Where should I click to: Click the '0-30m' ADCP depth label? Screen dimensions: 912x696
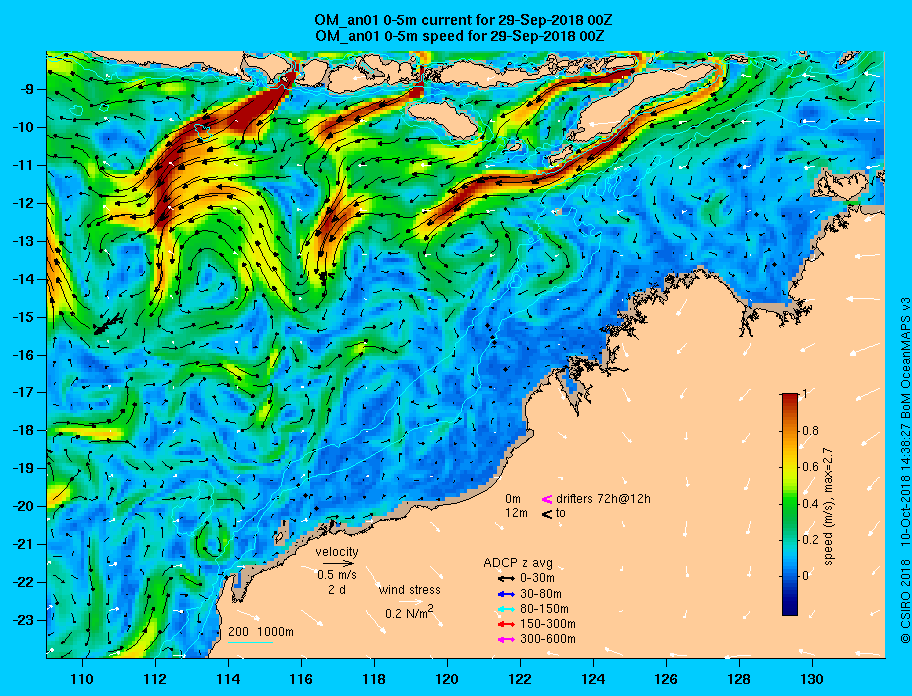click(x=537, y=579)
